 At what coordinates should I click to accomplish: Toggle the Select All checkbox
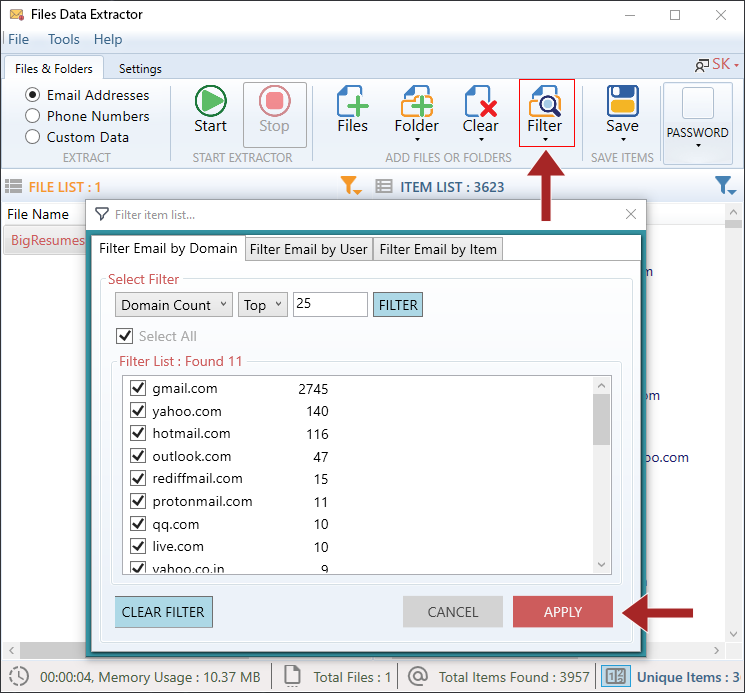124,336
